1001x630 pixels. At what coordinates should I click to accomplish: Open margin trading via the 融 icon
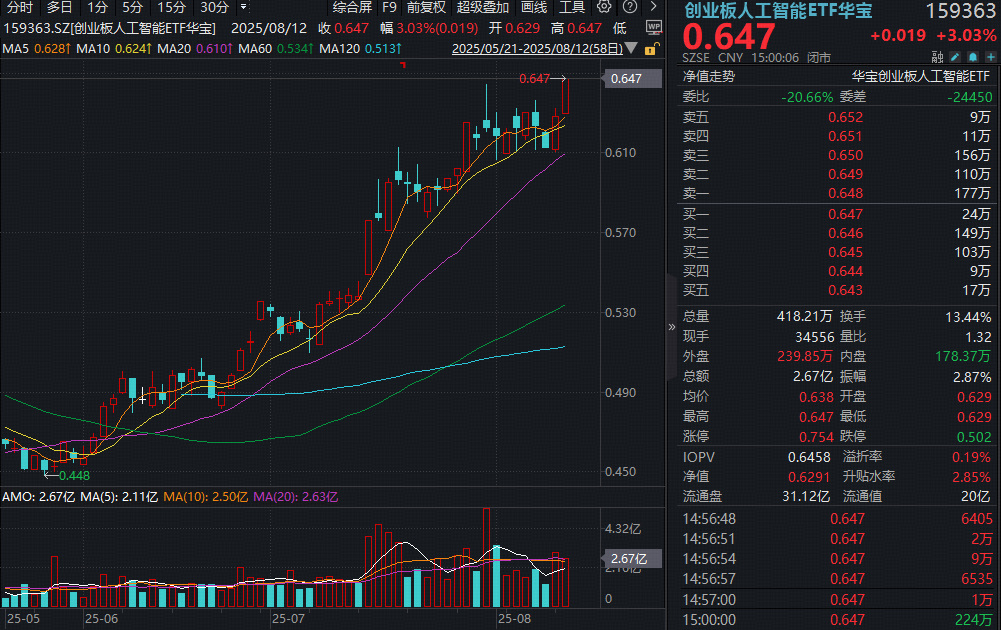pyautogui.click(x=937, y=57)
